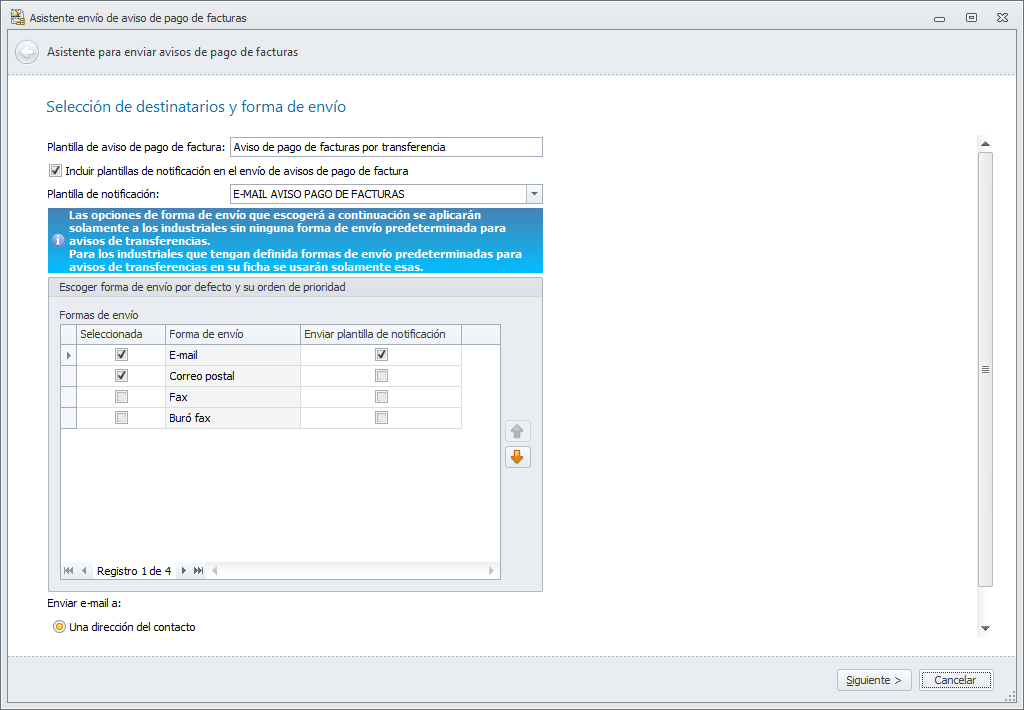The height and width of the screenshot is (710, 1024).
Task: Enable Fax as selected sending method
Action: (x=121, y=396)
